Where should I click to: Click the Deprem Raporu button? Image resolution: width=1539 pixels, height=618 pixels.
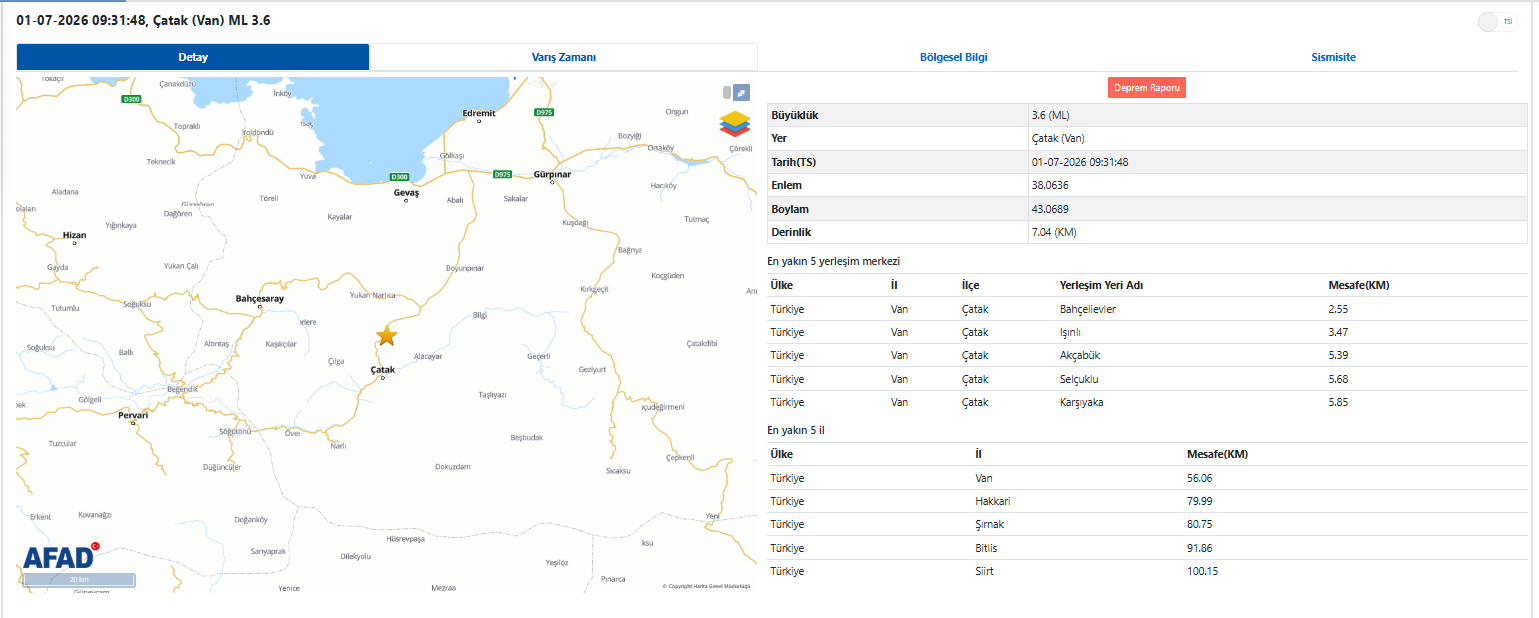point(1147,88)
